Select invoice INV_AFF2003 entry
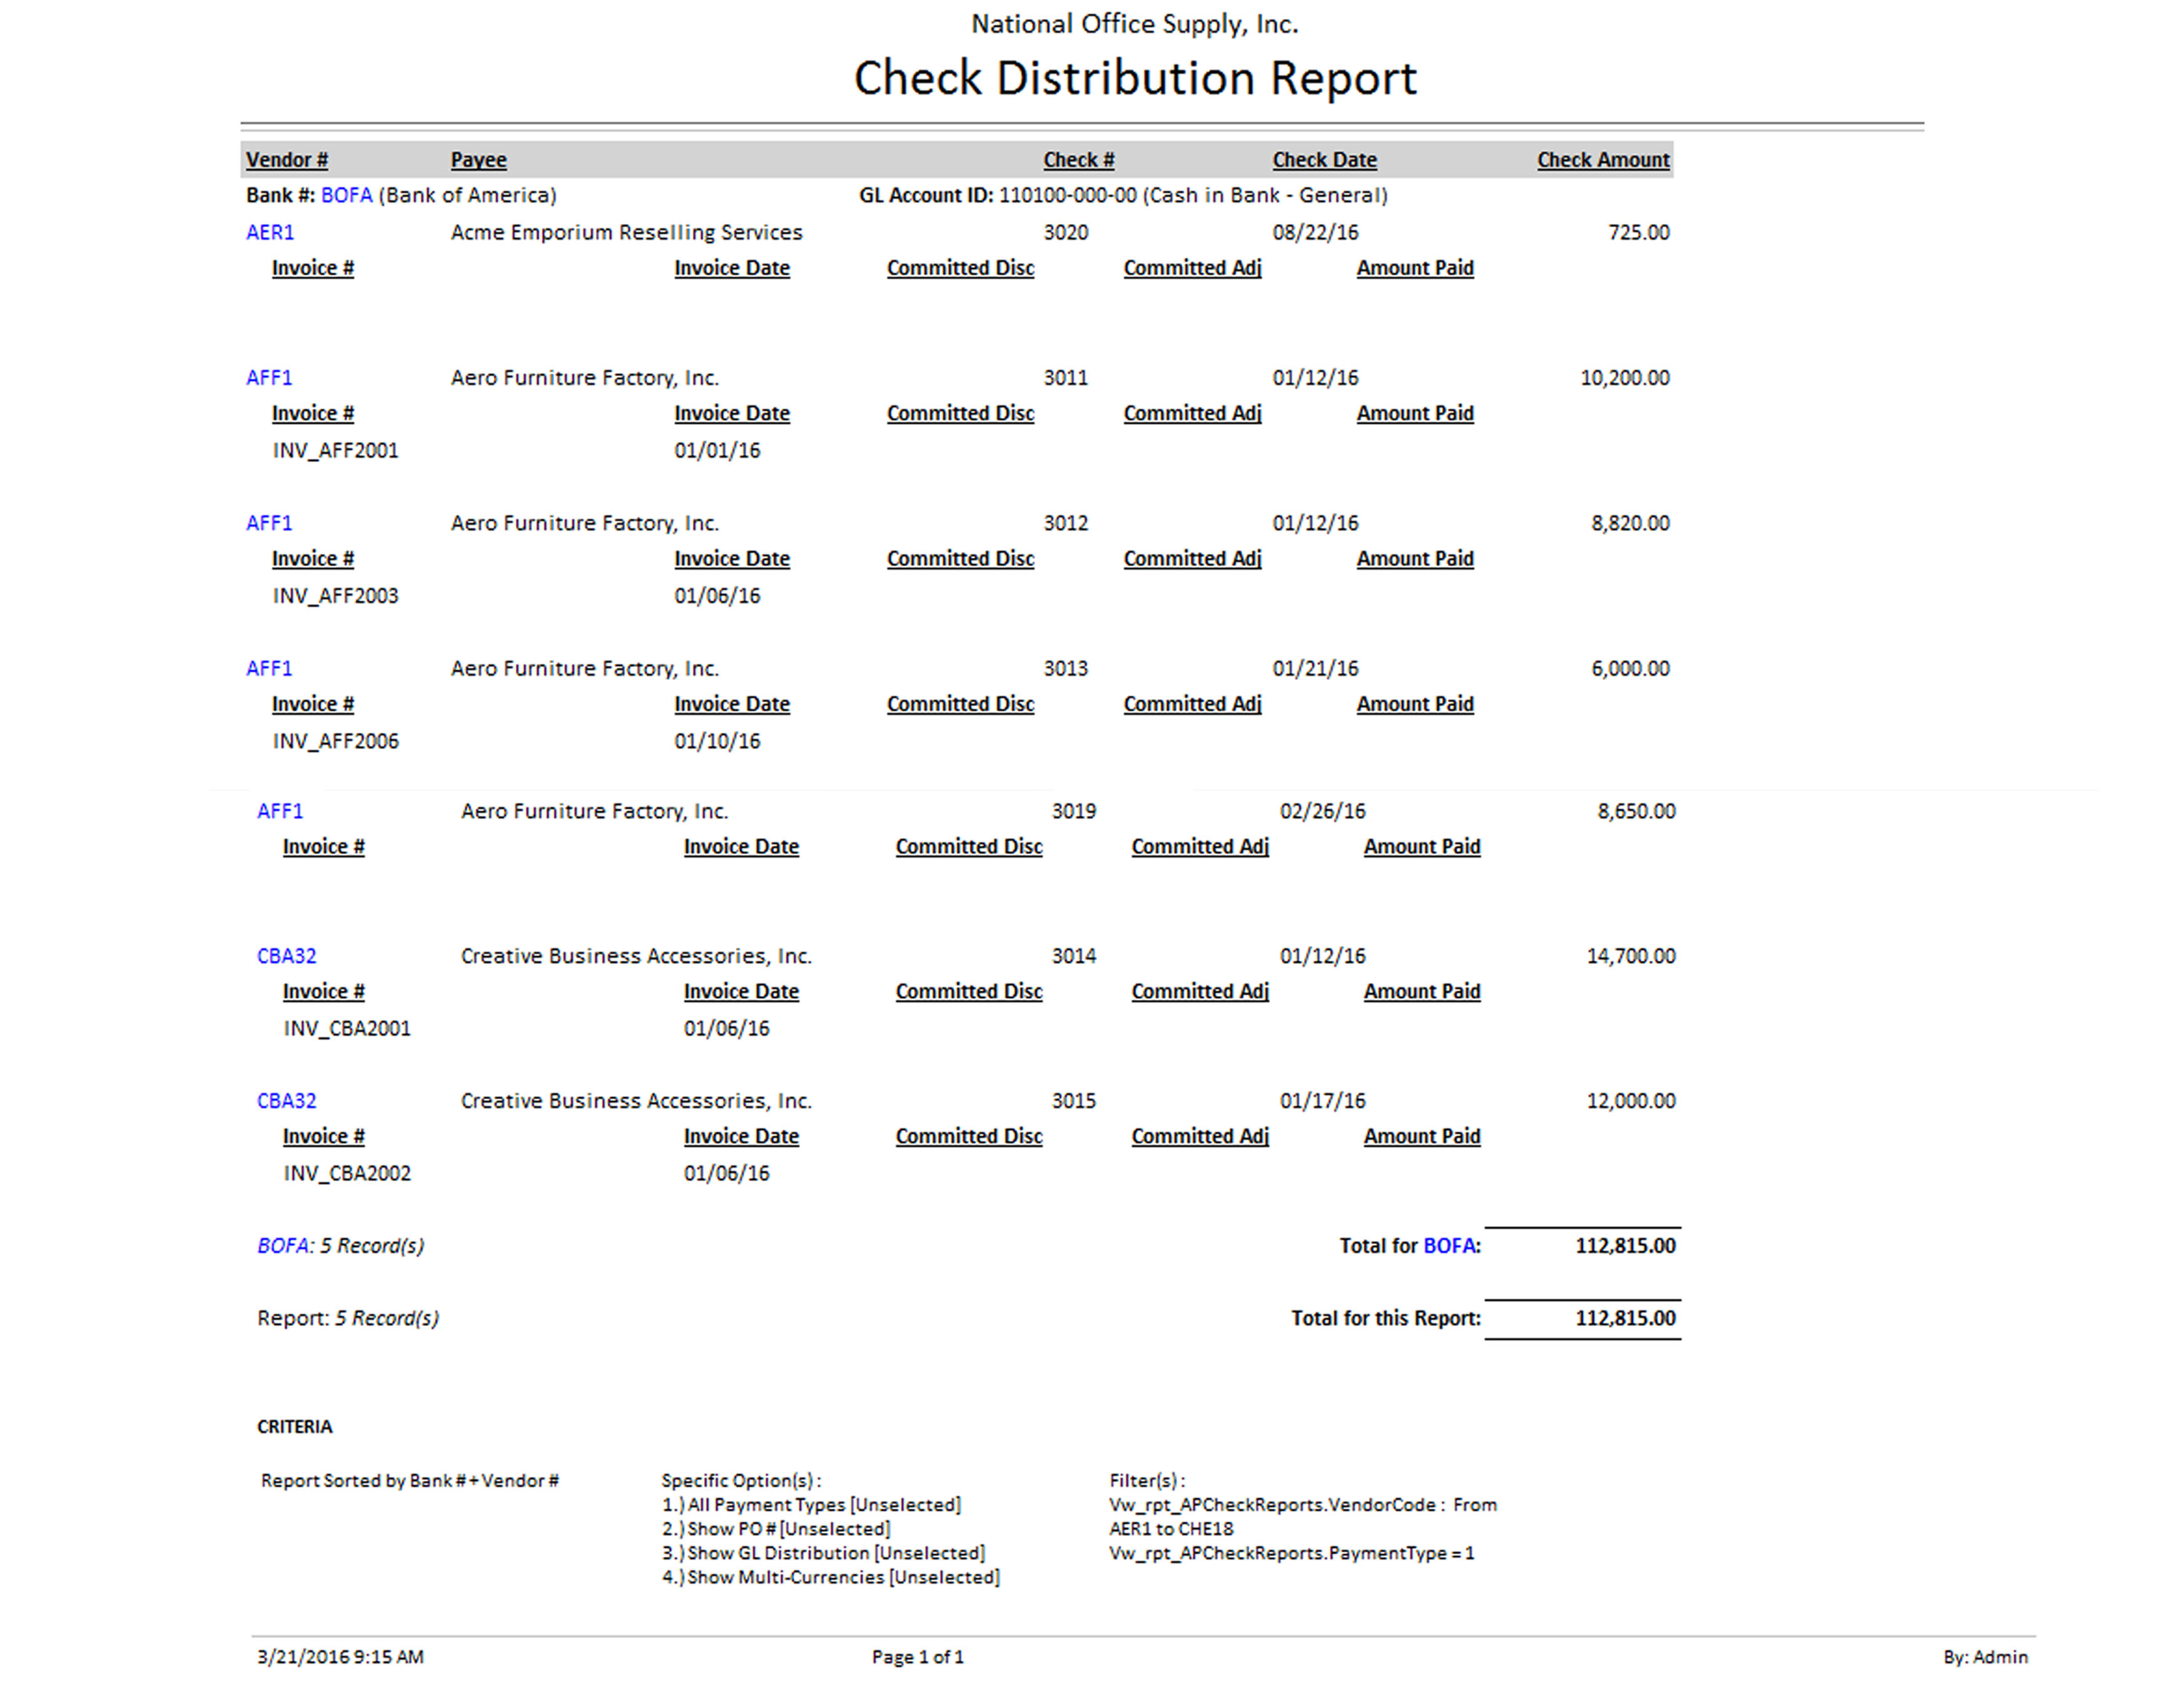The height and width of the screenshot is (1708, 2181). point(335,596)
